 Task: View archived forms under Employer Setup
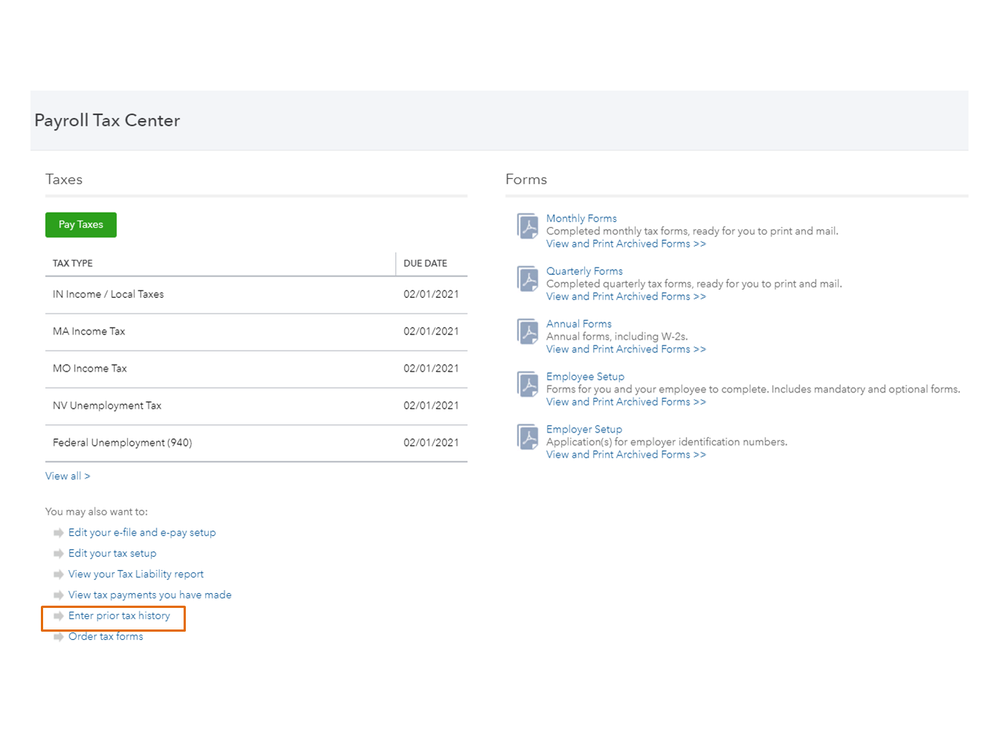click(625, 455)
